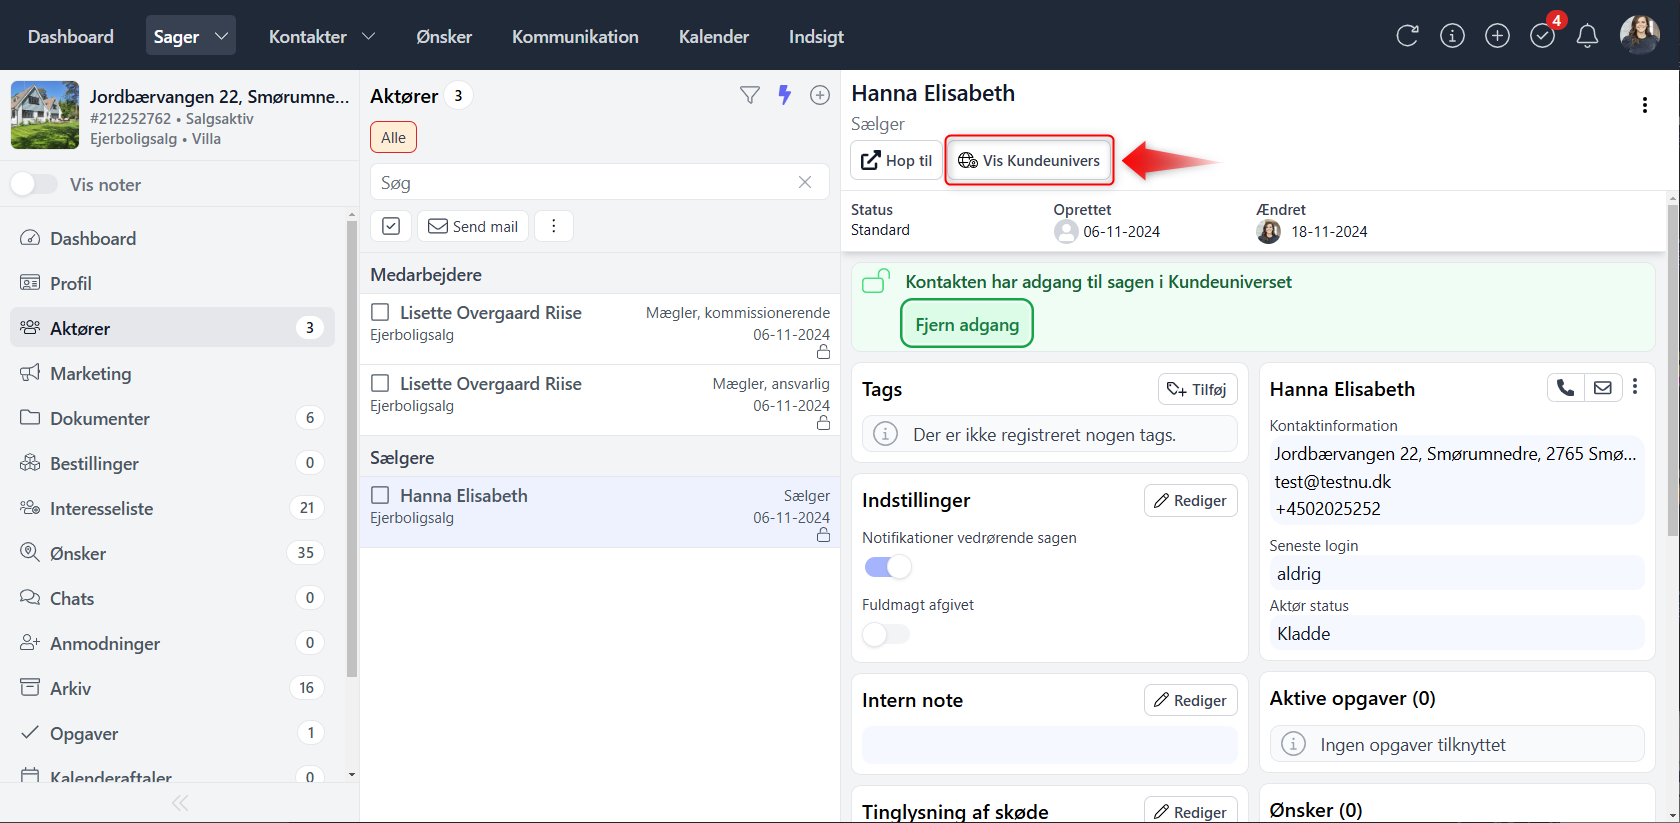This screenshot has width=1680, height=823.
Task: Turn on the Fuldmagt afgivet switch
Action: click(x=886, y=634)
